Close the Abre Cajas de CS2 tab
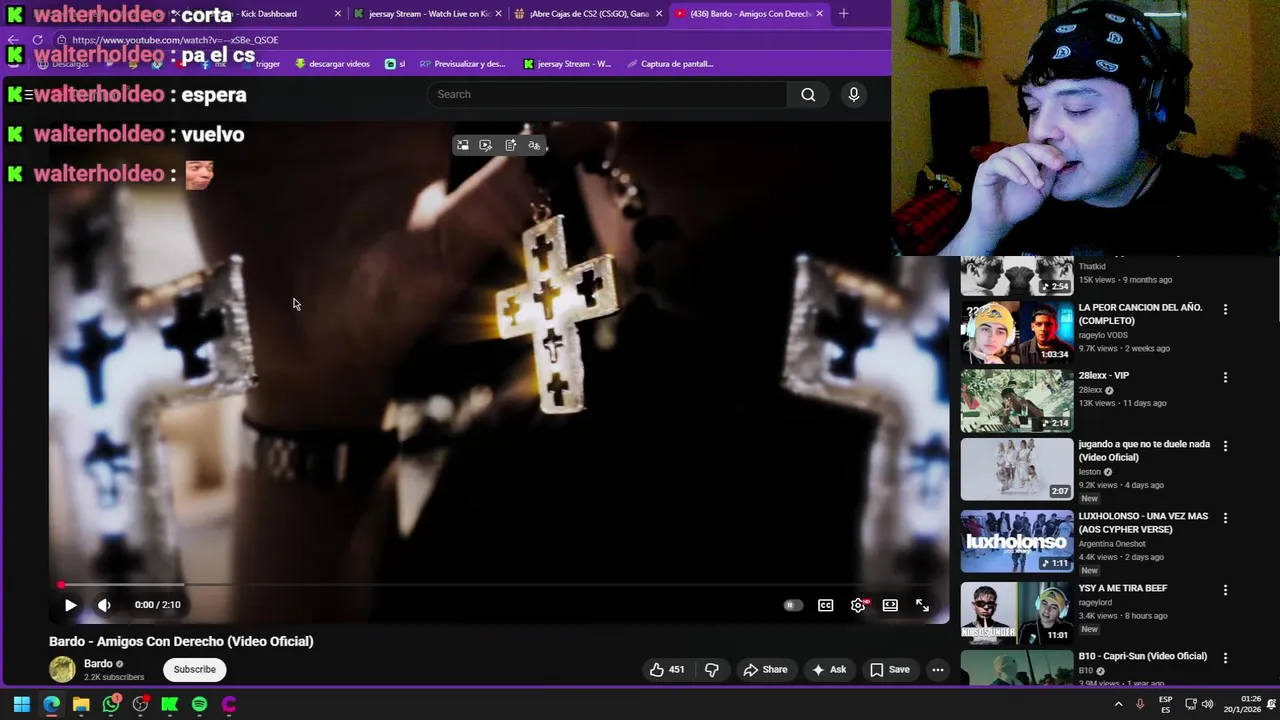The image size is (1280, 720). tap(658, 14)
